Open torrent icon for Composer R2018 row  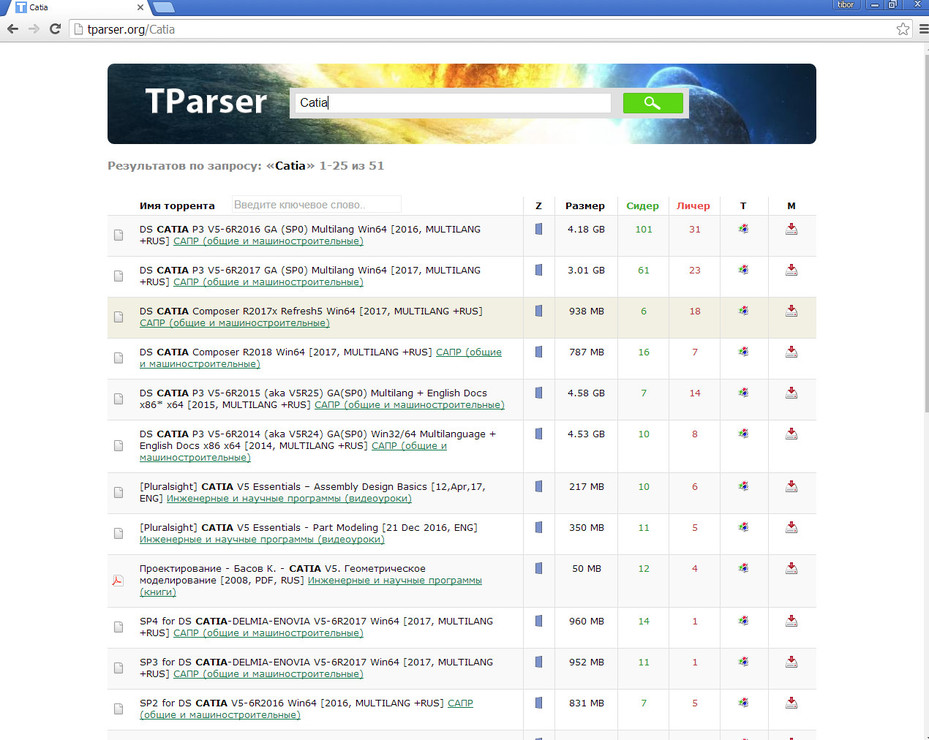pyautogui.click(x=743, y=351)
